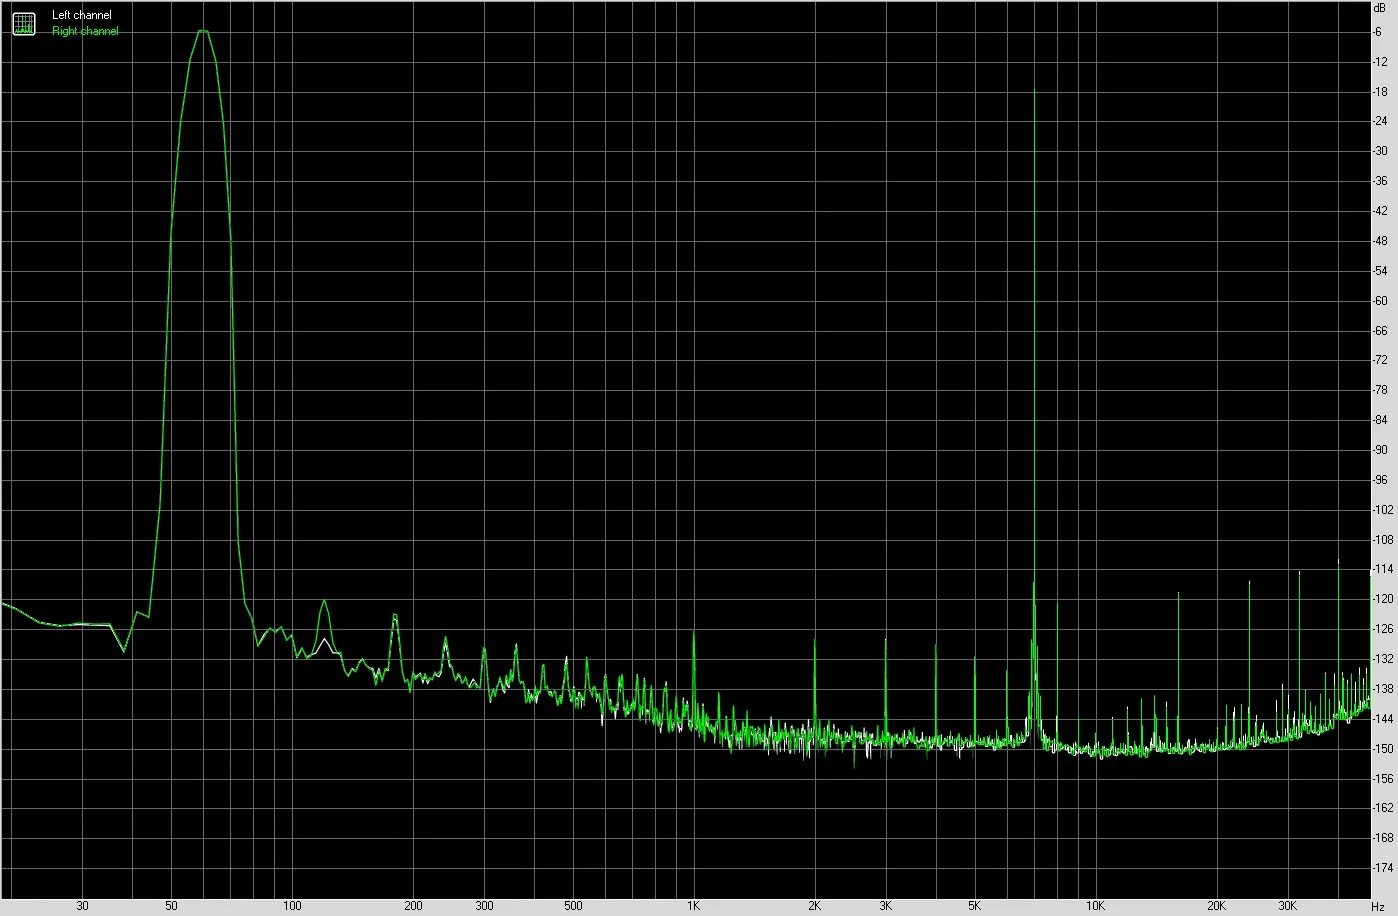Click the -120 dB axis value

tap(1383, 599)
